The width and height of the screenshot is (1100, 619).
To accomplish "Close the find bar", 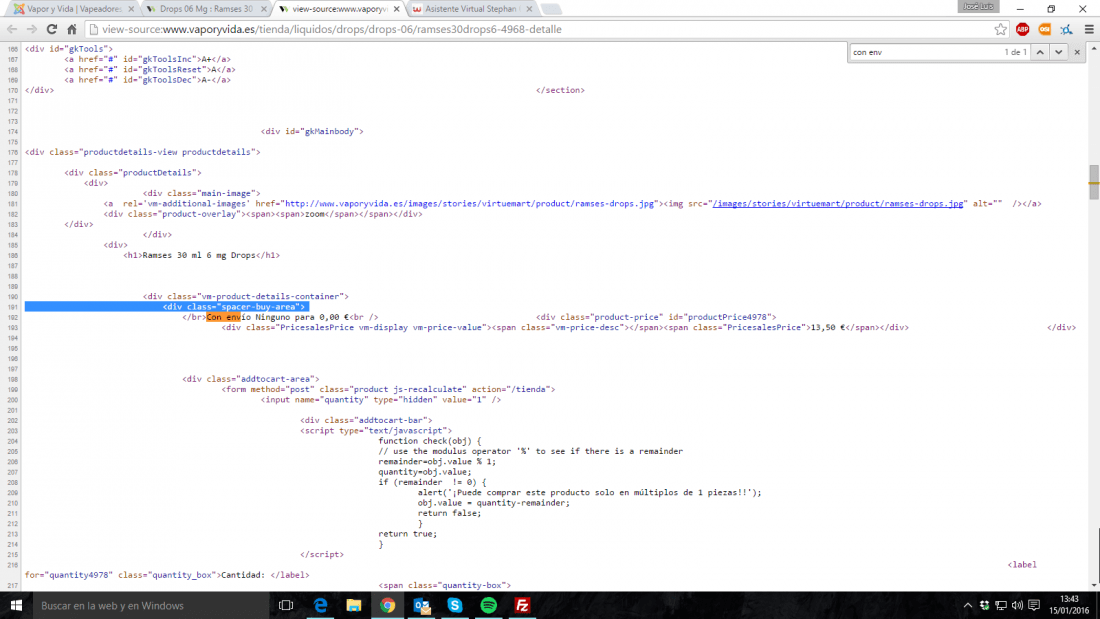I will (x=1078, y=52).
